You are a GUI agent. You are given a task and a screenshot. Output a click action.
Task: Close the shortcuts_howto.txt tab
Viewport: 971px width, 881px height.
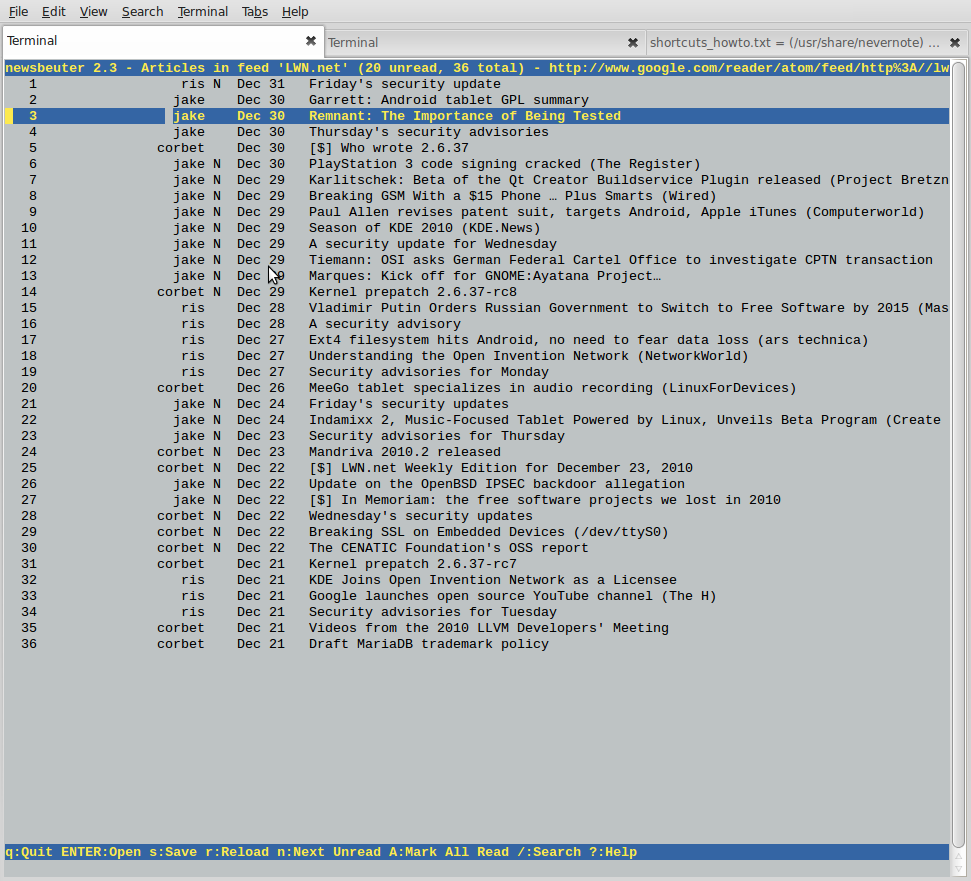955,43
